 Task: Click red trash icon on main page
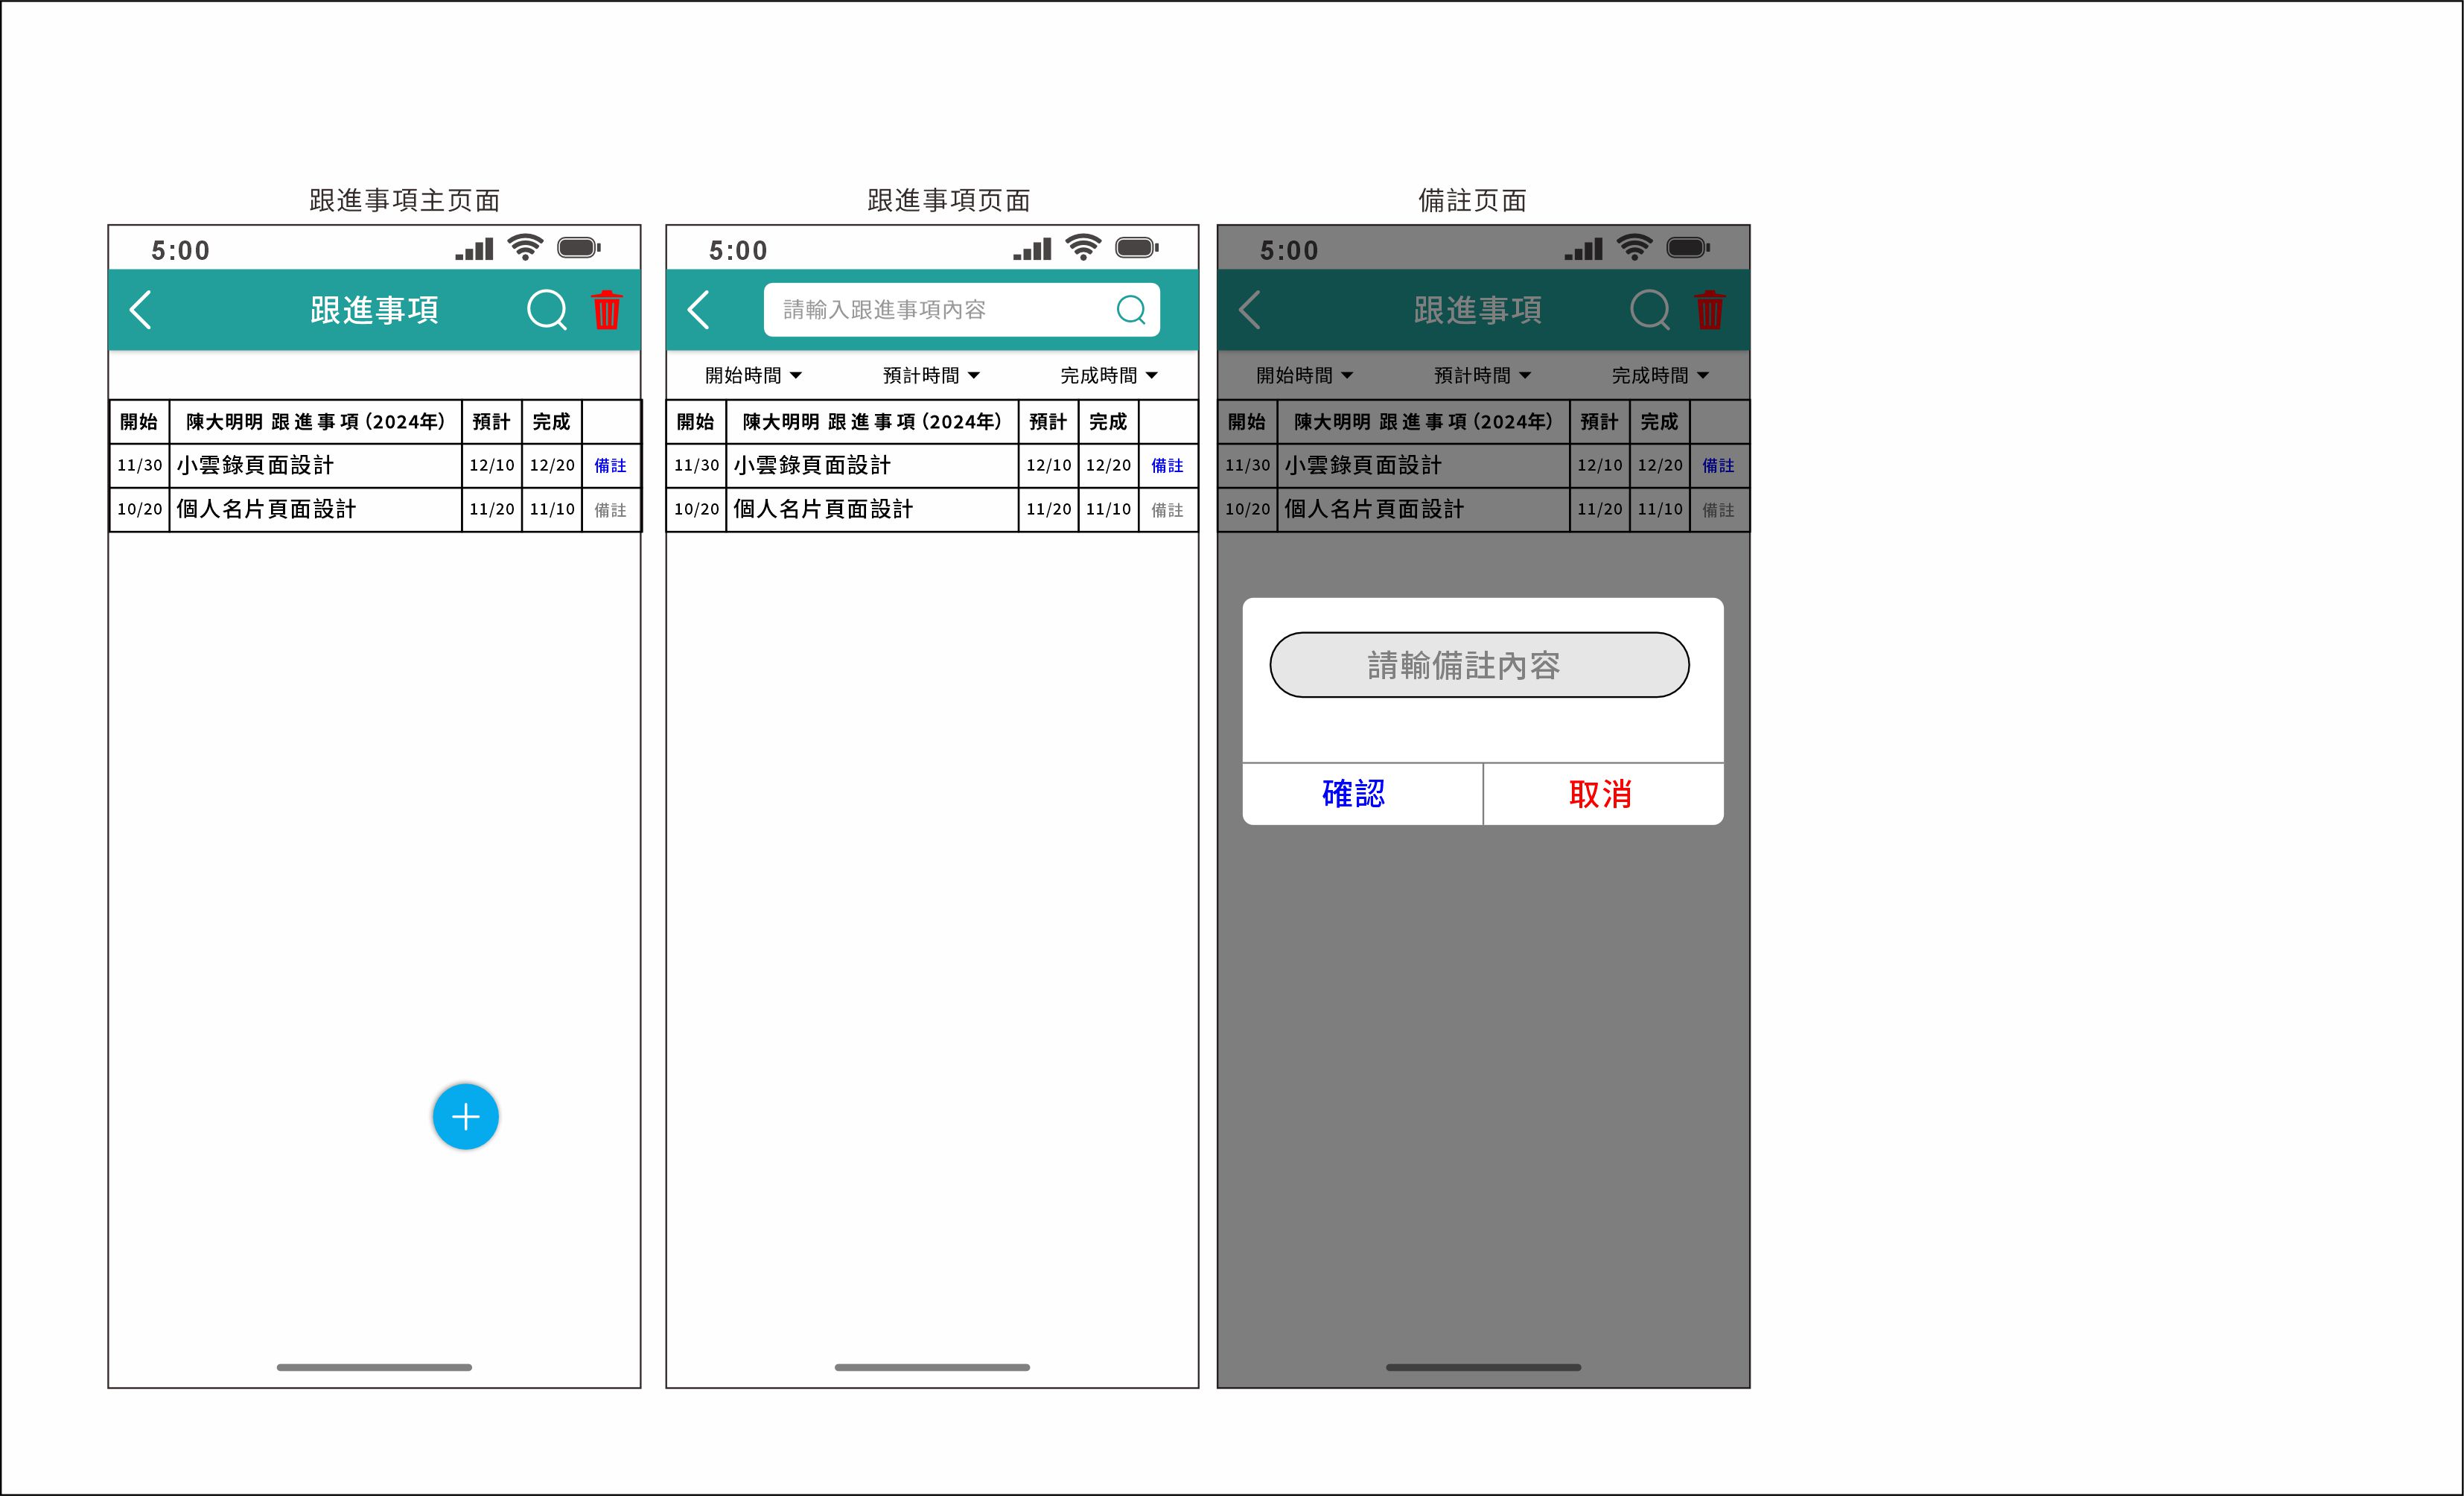pos(607,310)
